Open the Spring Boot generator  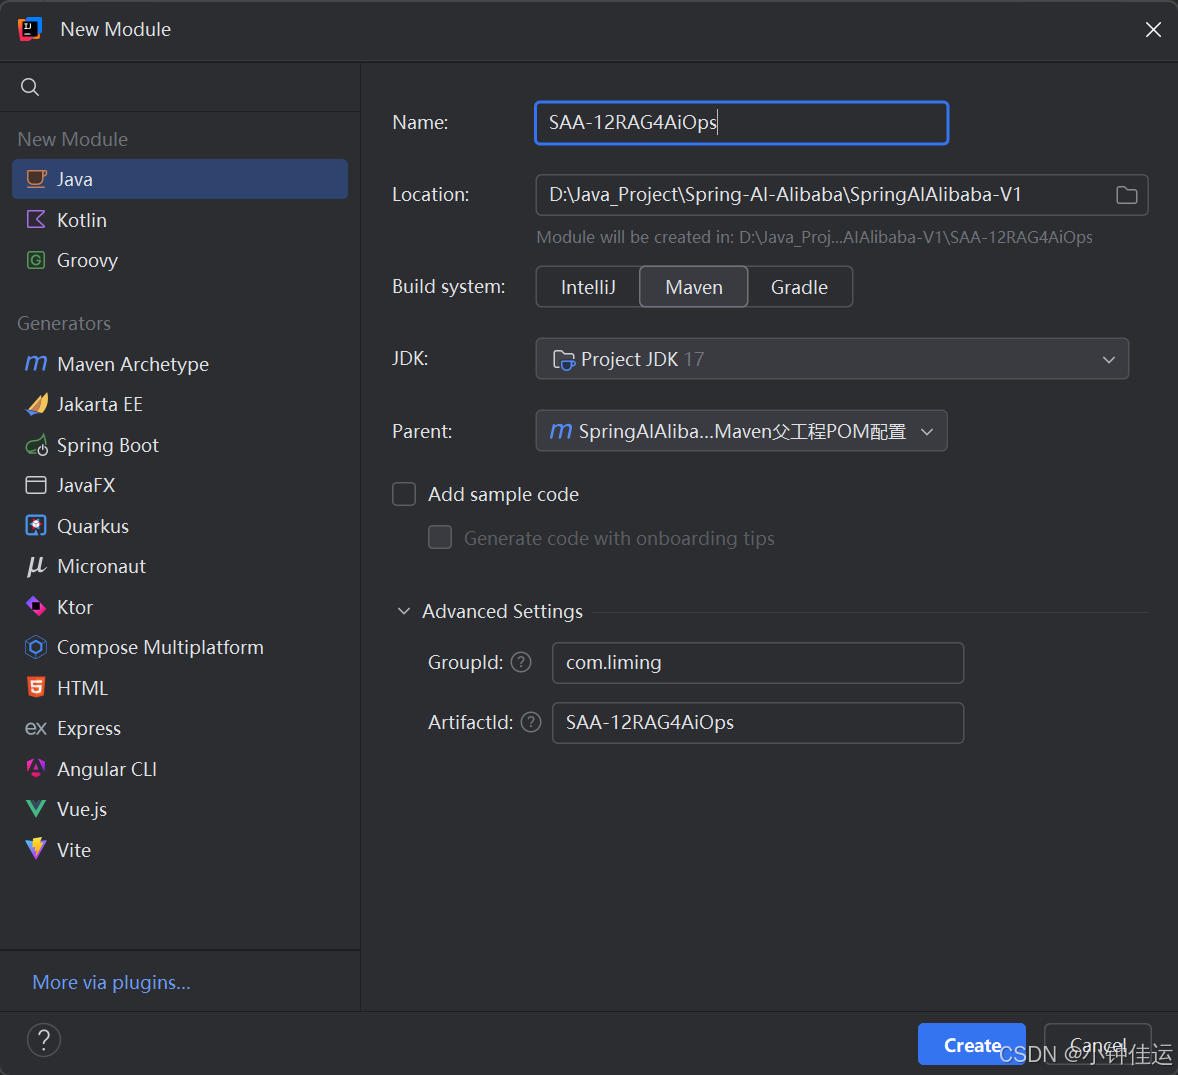[180, 445]
